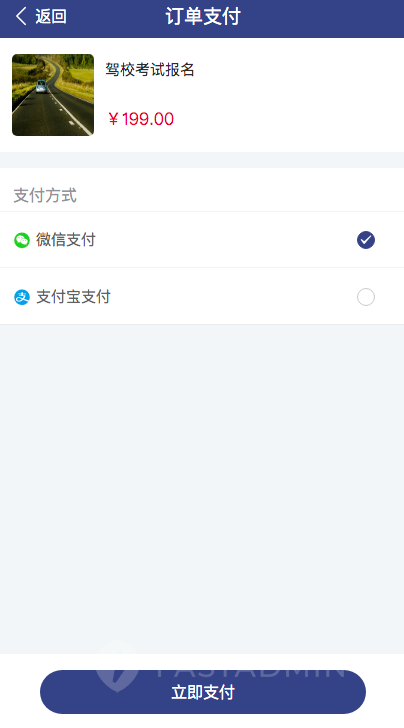Click the white checkmark inside the blue circle

(x=366, y=240)
